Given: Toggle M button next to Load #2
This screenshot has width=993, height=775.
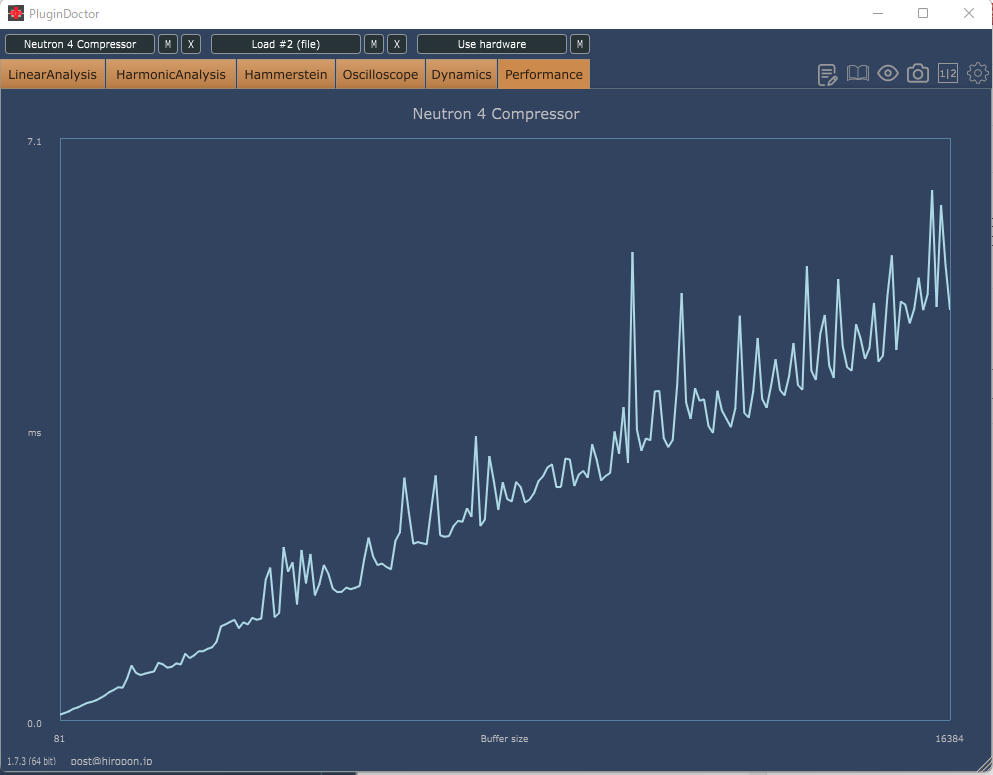Looking at the screenshot, I should [374, 44].
